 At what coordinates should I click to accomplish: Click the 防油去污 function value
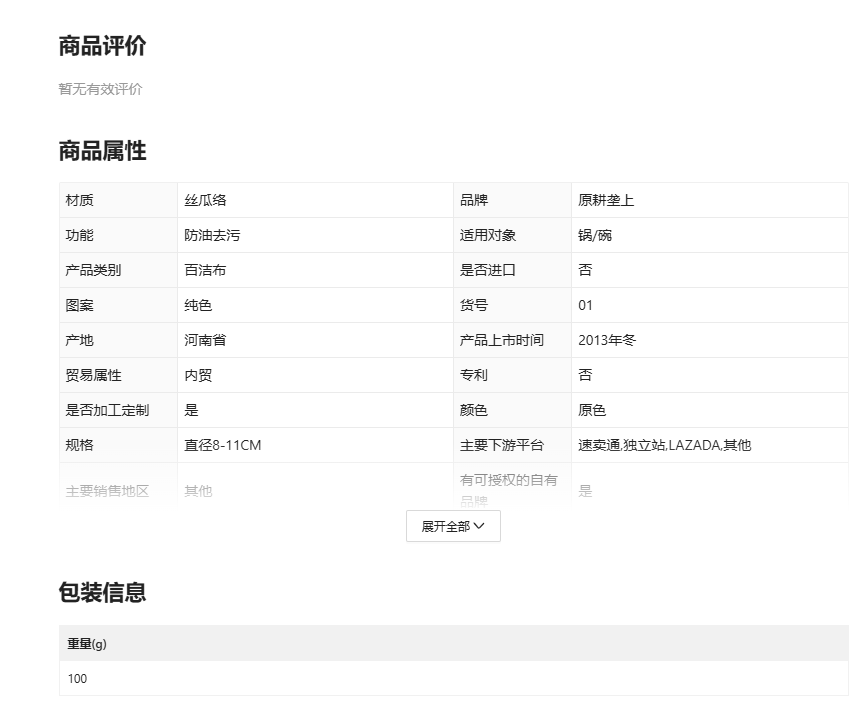coord(212,235)
